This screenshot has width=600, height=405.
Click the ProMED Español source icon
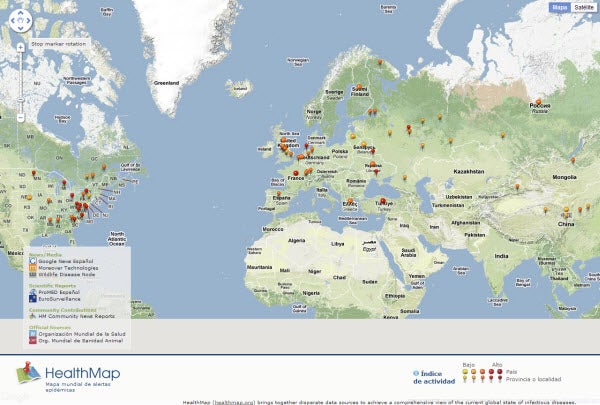coord(33,292)
